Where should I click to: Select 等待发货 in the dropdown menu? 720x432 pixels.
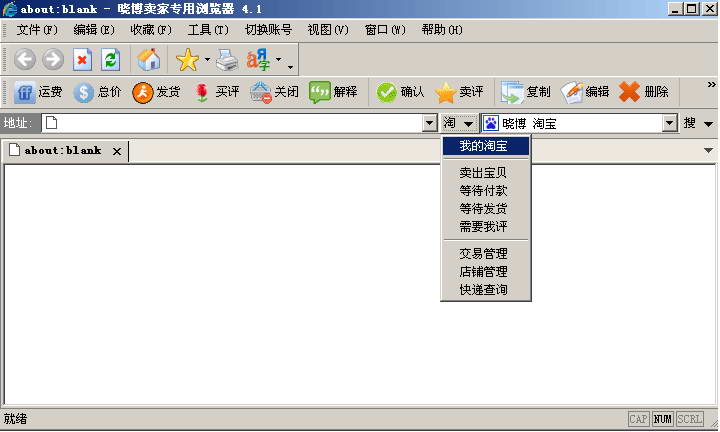pyautogui.click(x=486, y=209)
